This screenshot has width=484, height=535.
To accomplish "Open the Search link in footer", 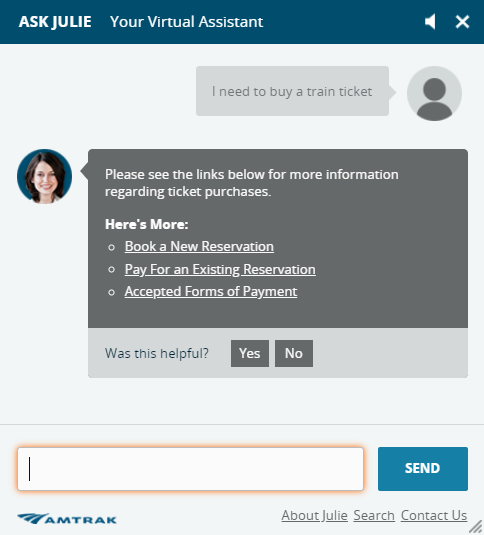I will (x=374, y=515).
